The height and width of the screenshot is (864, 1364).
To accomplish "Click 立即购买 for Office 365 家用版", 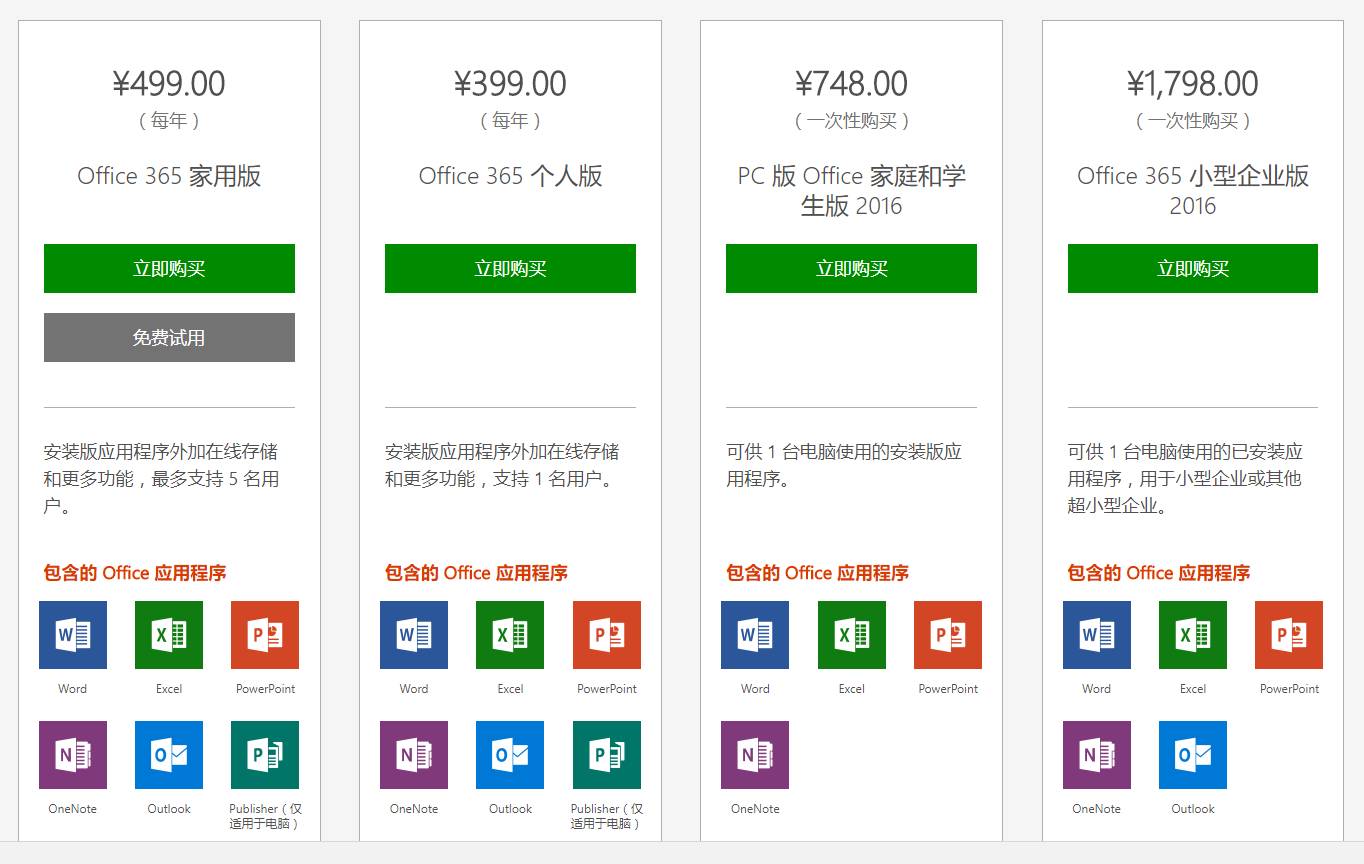I will click(x=169, y=268).
